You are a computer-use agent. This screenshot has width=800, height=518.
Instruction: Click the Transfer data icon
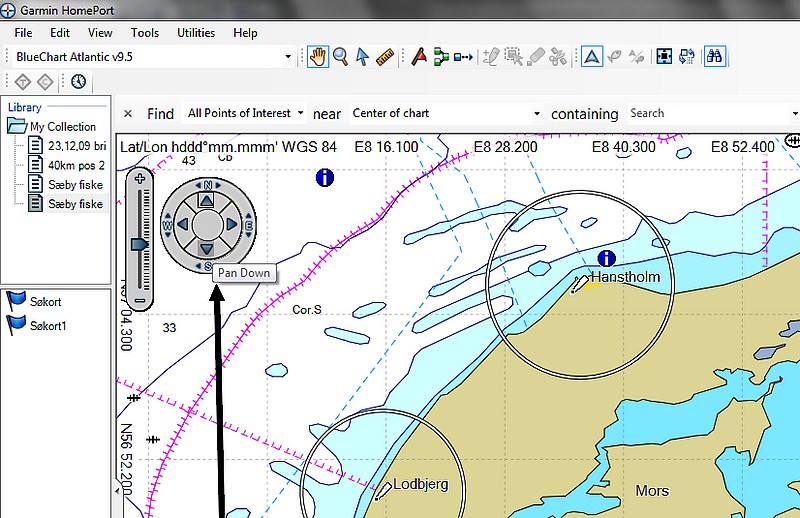687,57
